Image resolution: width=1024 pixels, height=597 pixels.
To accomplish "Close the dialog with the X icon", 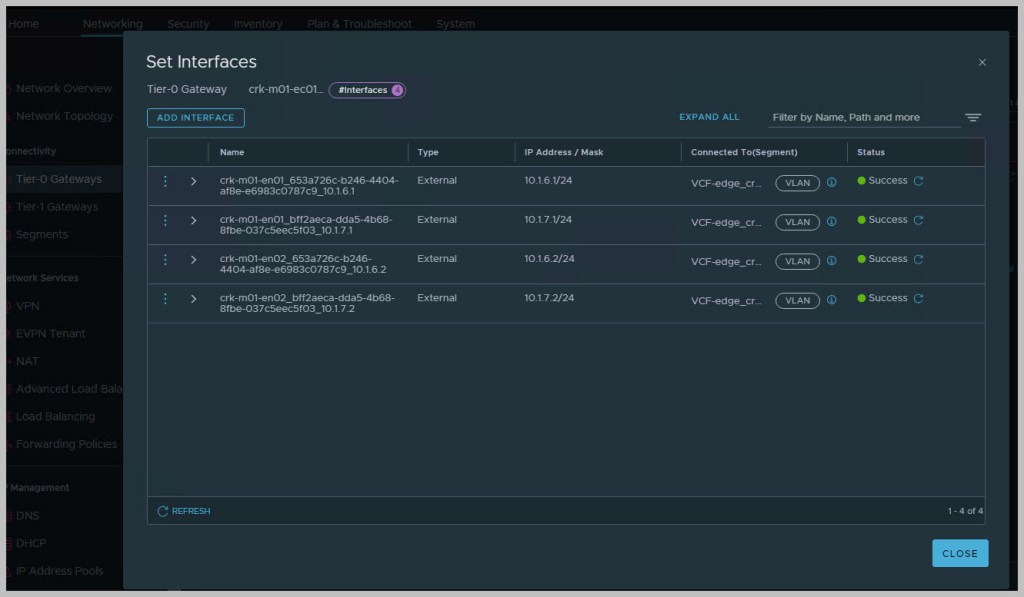I will [x=982, y=62].
